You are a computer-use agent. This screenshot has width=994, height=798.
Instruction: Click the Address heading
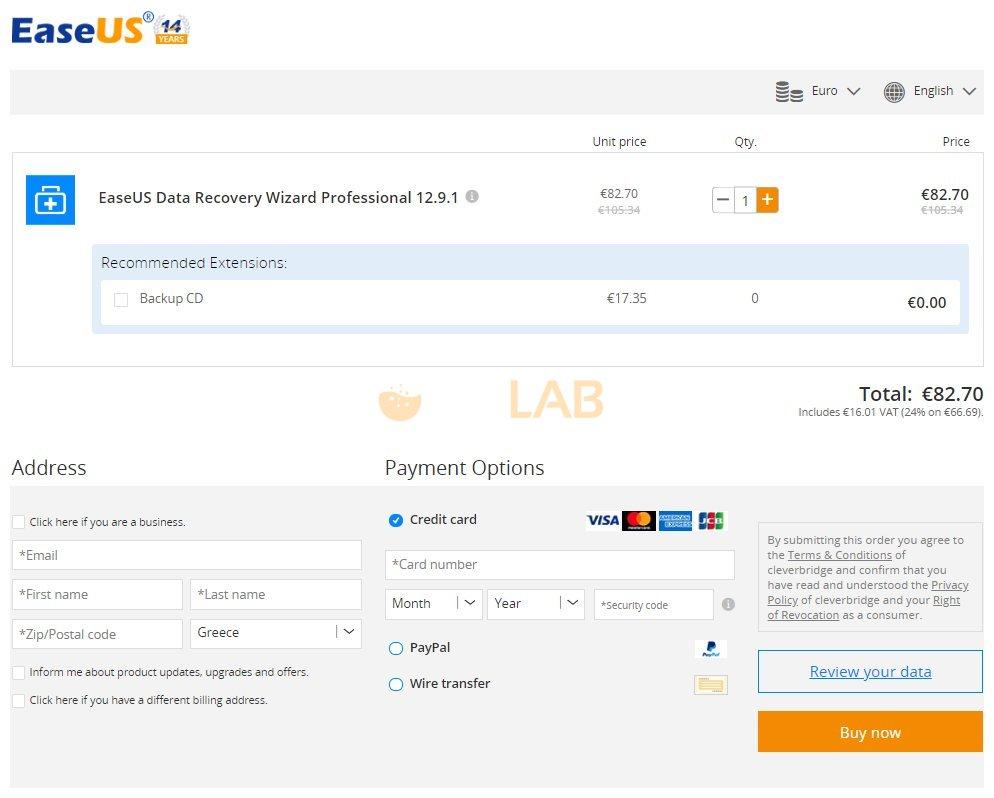tap(49, 468)
